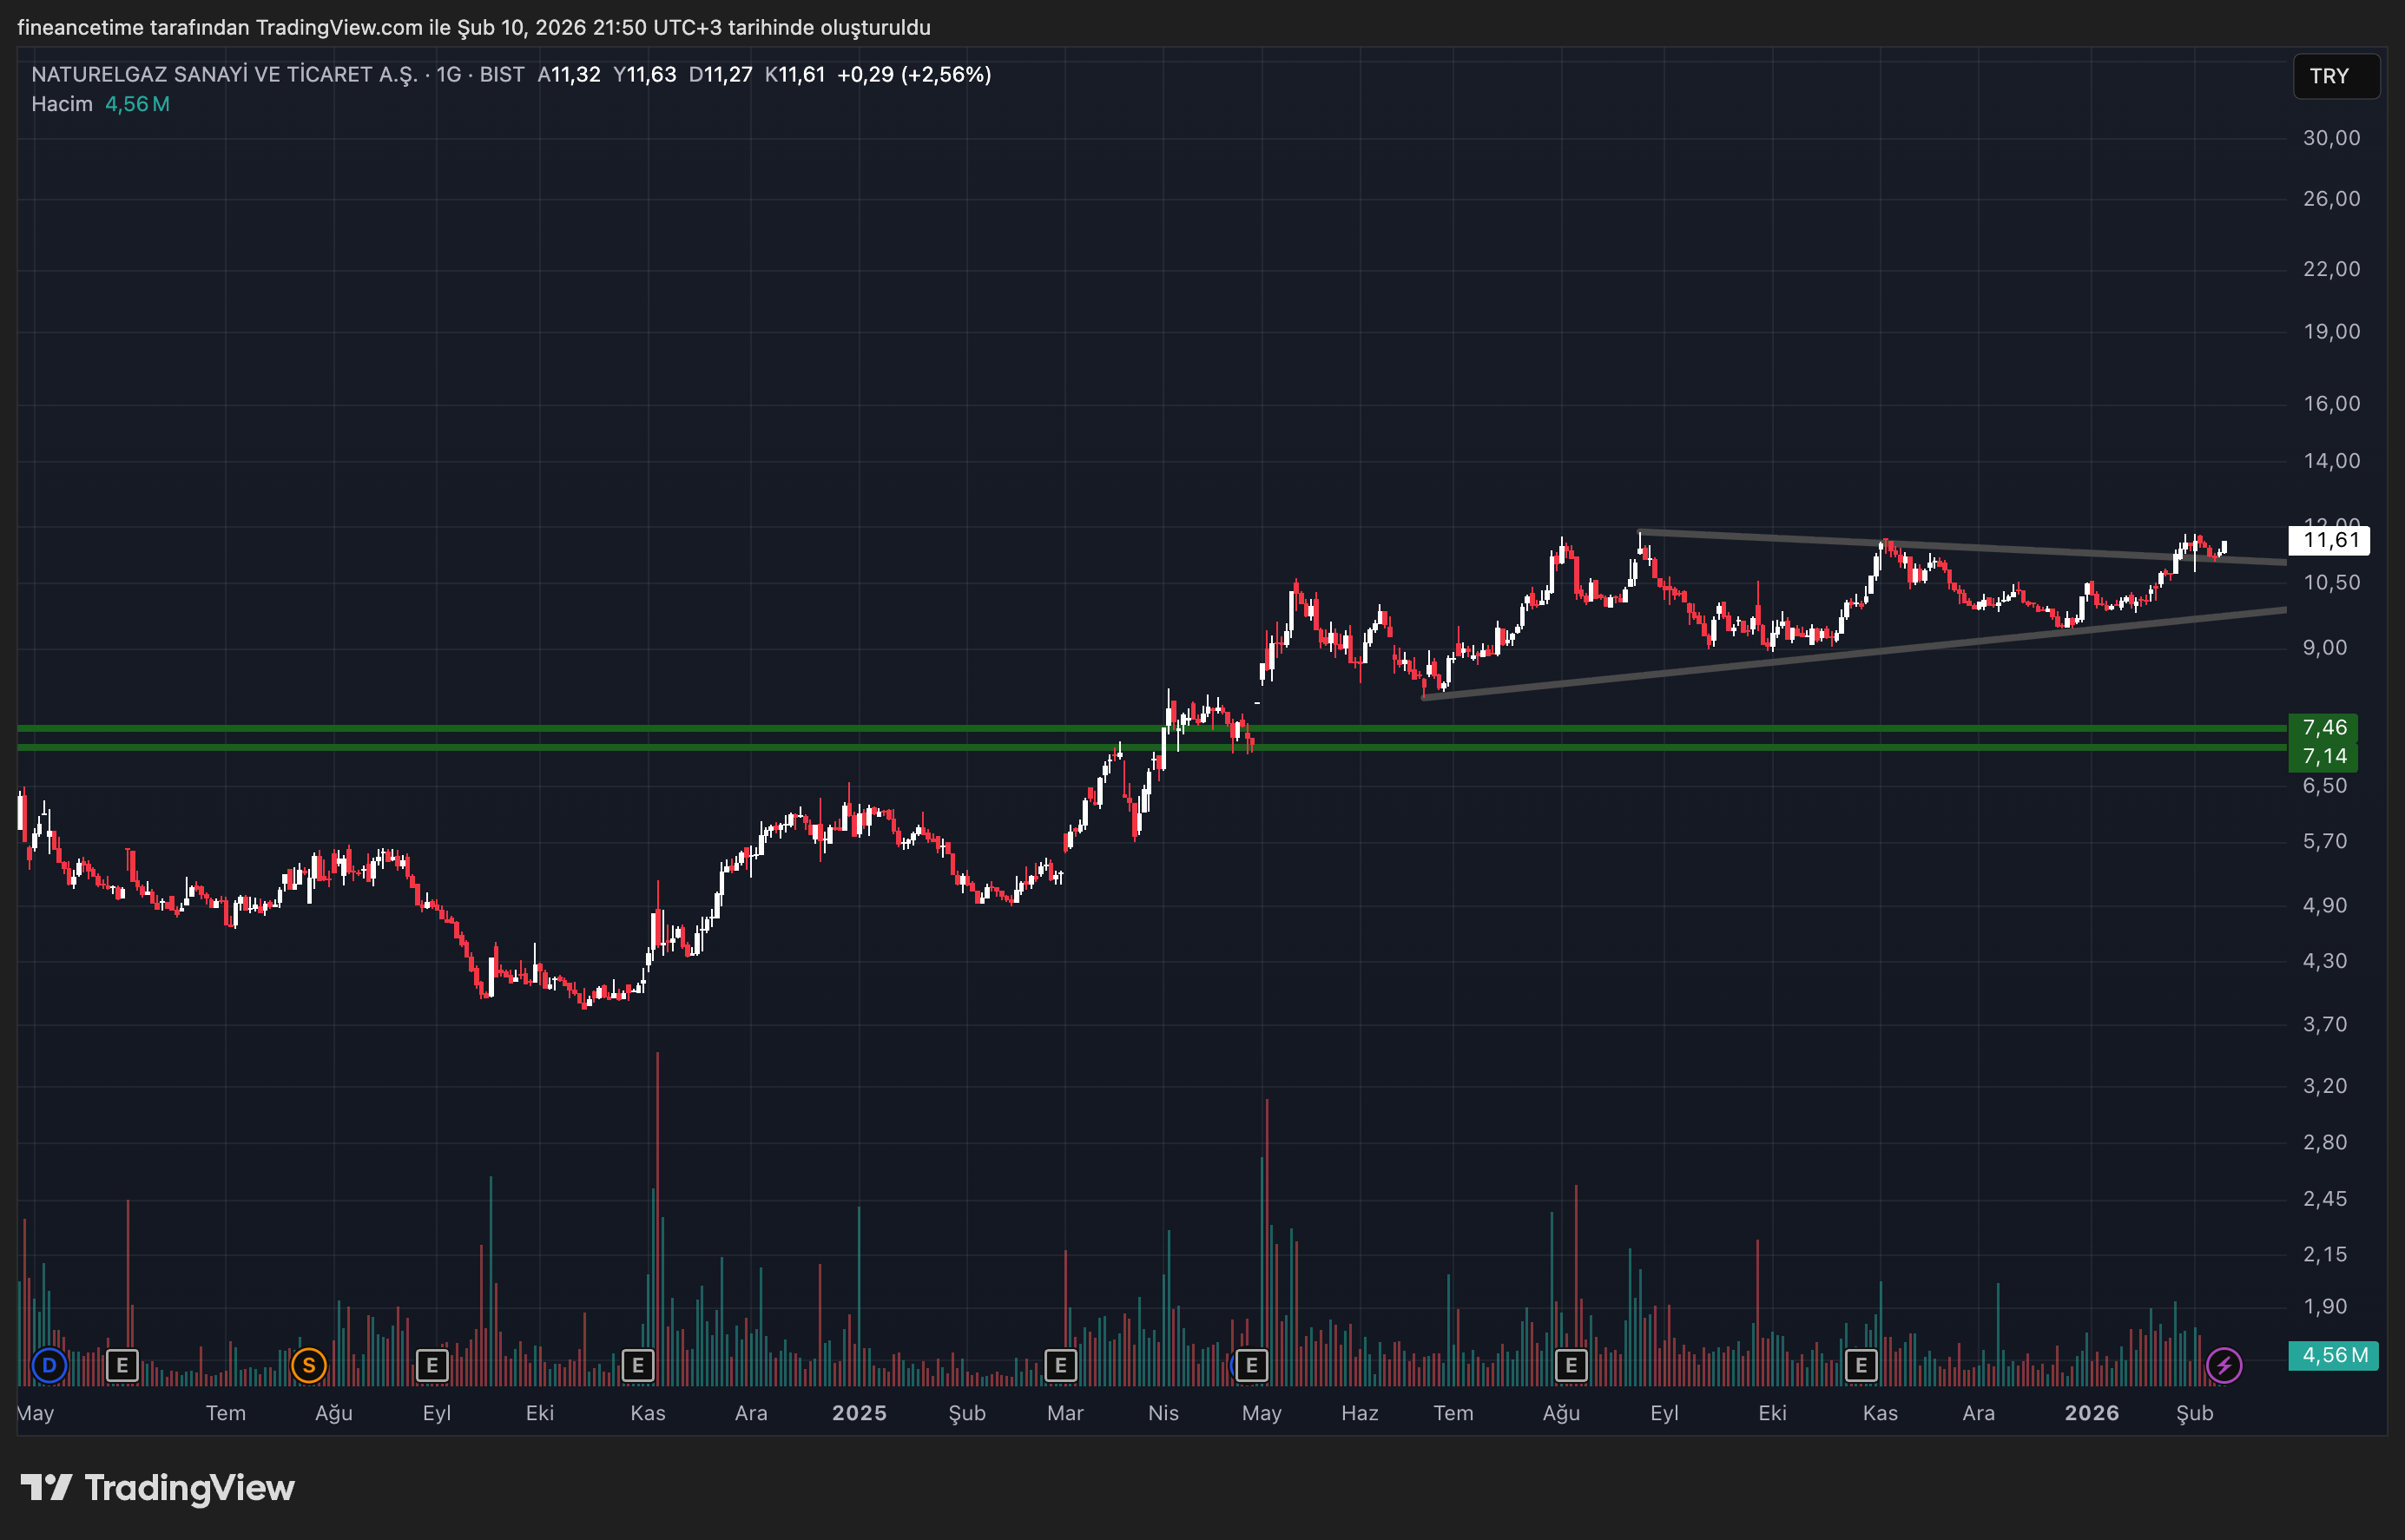Click the NATURELGAZ SANAYİ VE TİCARET symbol title

point(224,75)
